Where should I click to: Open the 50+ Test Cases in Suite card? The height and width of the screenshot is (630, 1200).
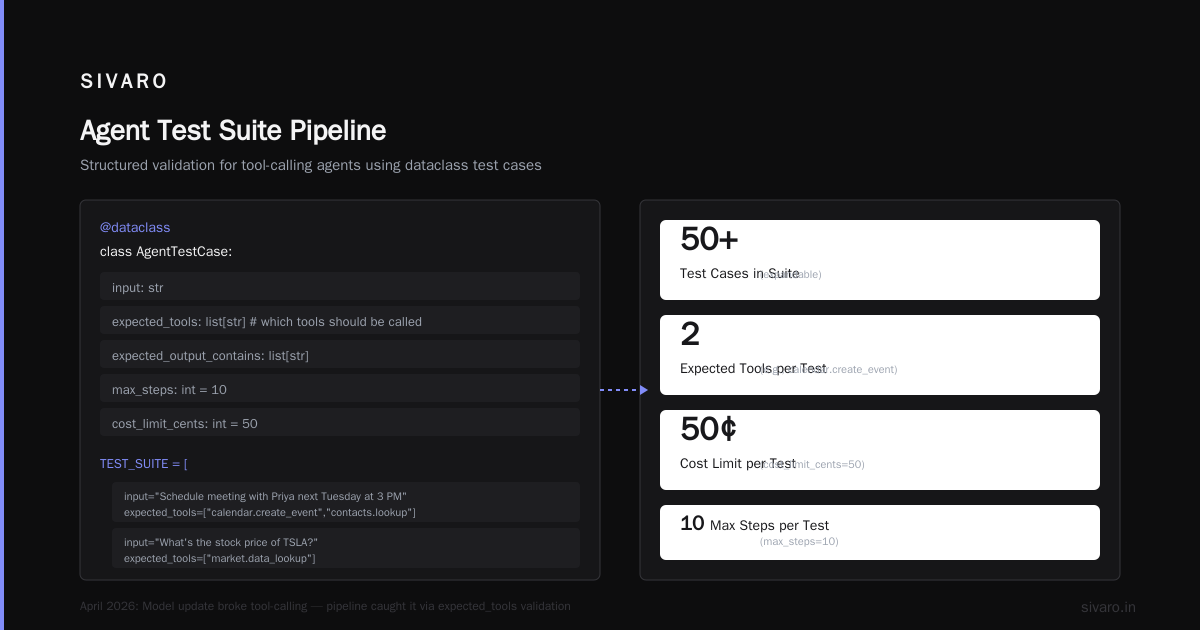click(x=880, y=260)
